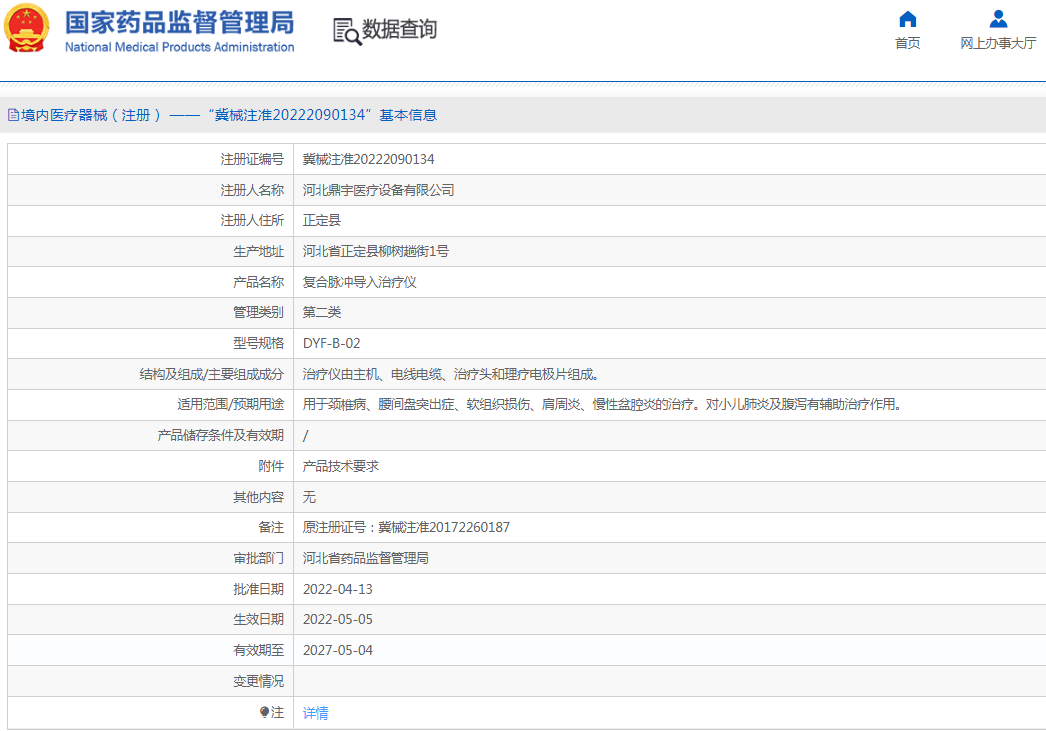1046x731 pixels.
Task: Click the 注册人名称 row label
Action: 252,190
